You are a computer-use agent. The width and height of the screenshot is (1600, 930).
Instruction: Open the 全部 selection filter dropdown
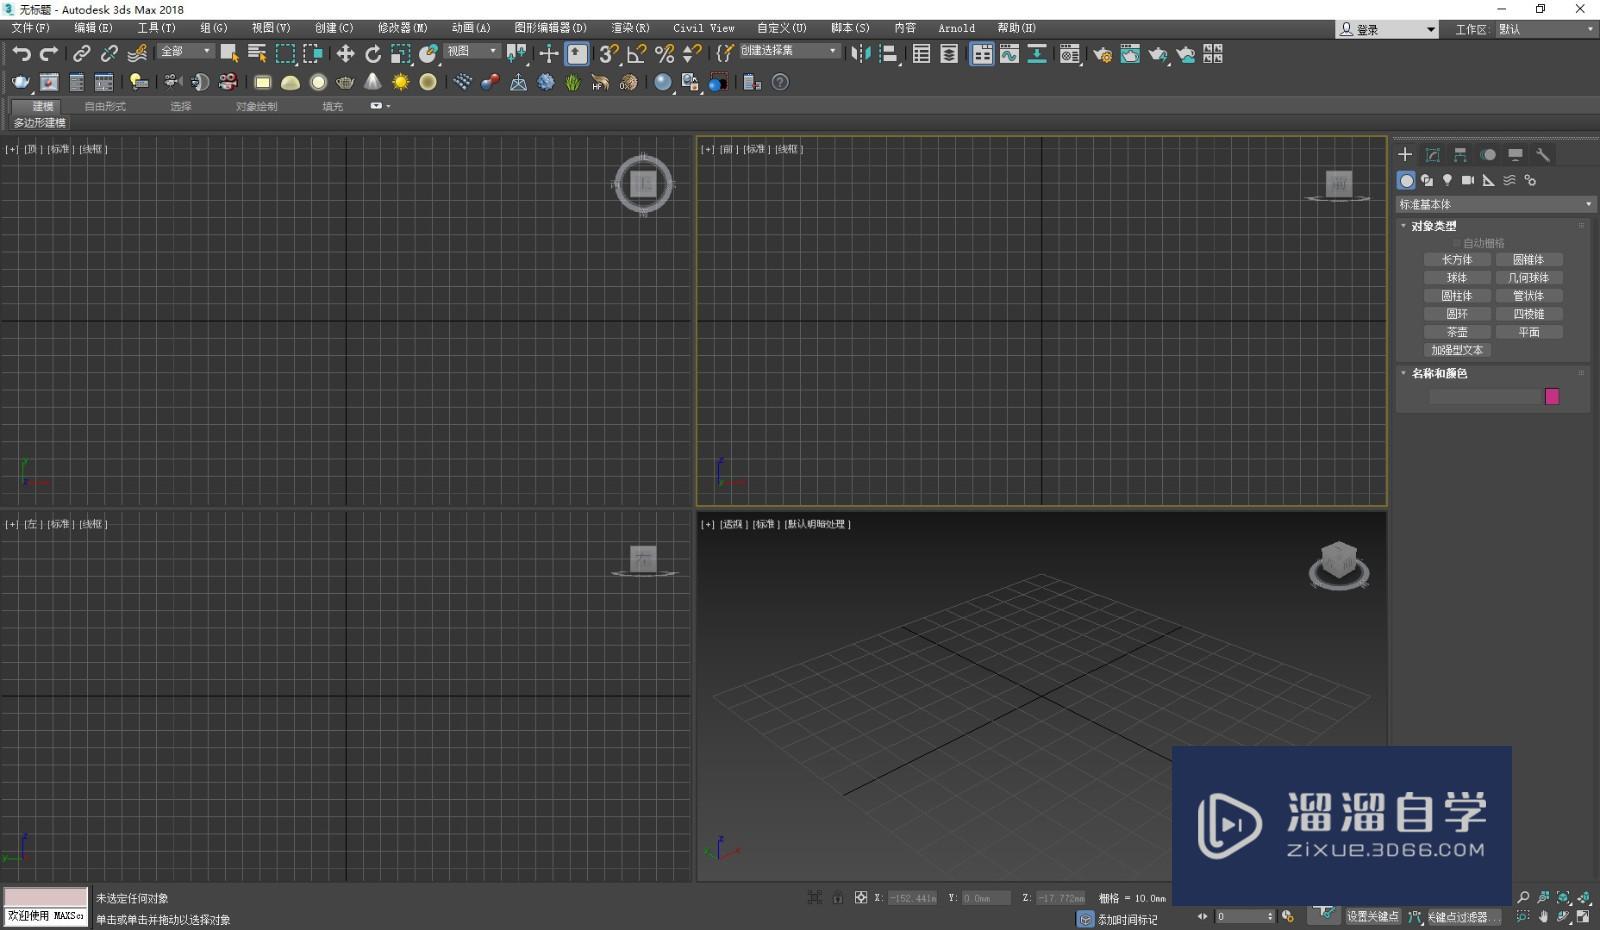click(x=186, y=51)
